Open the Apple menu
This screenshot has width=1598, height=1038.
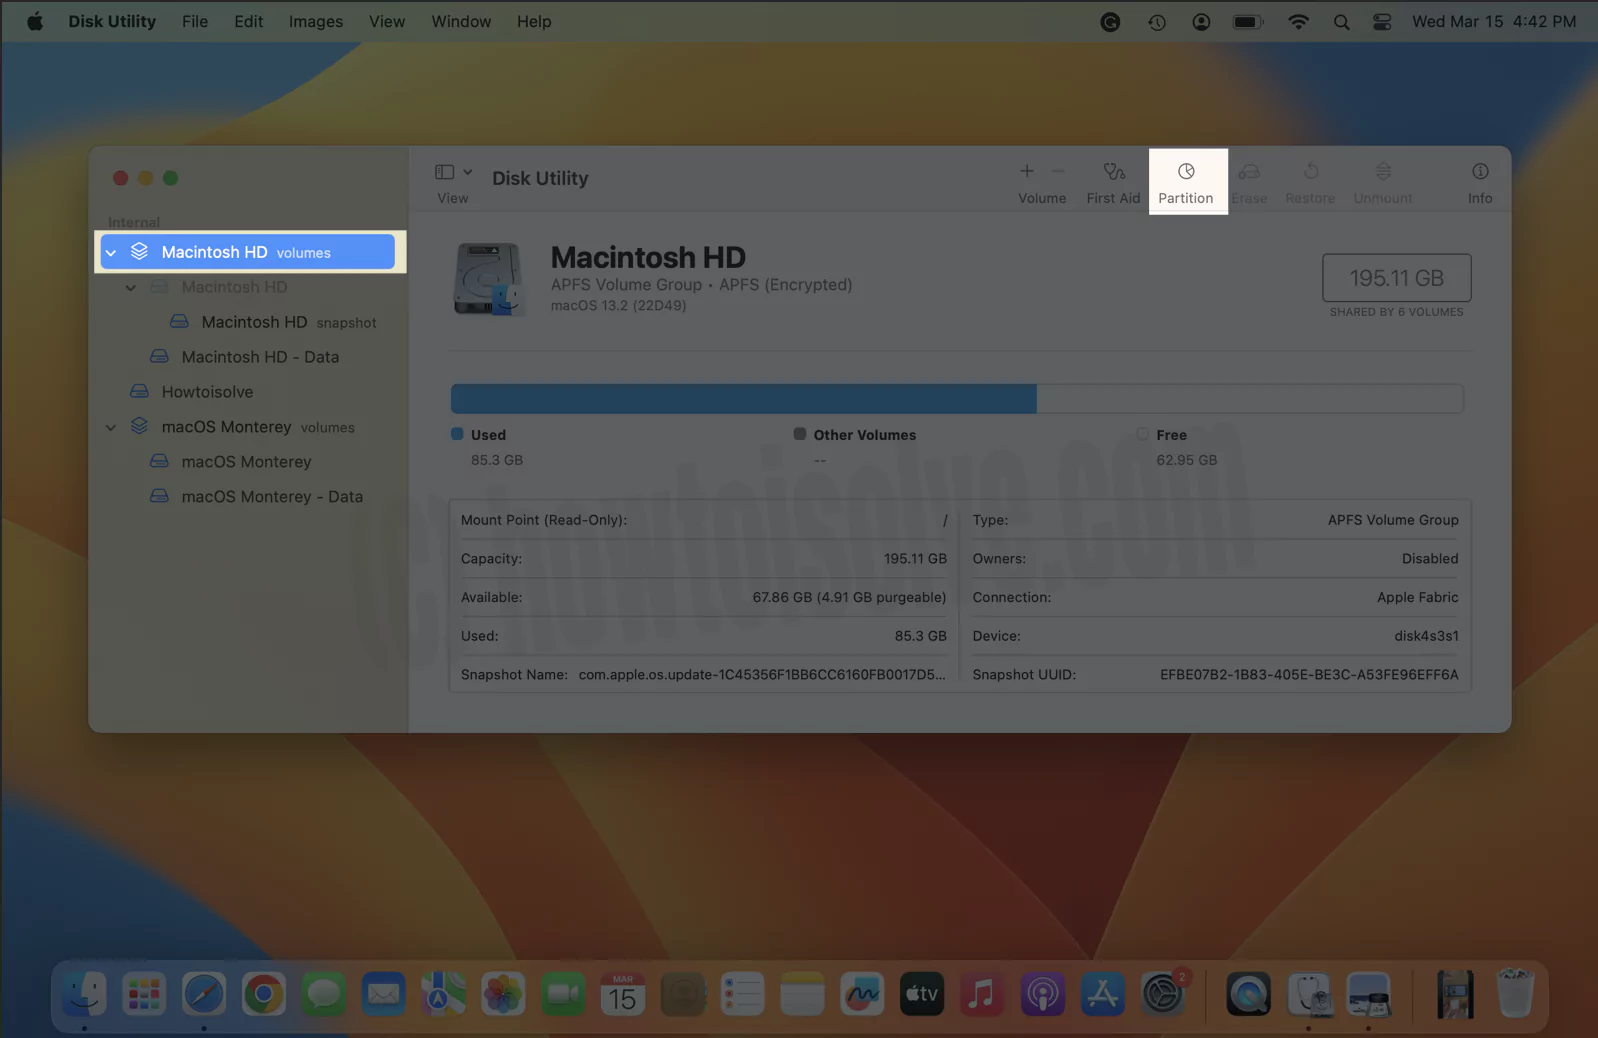pos(35,21)
